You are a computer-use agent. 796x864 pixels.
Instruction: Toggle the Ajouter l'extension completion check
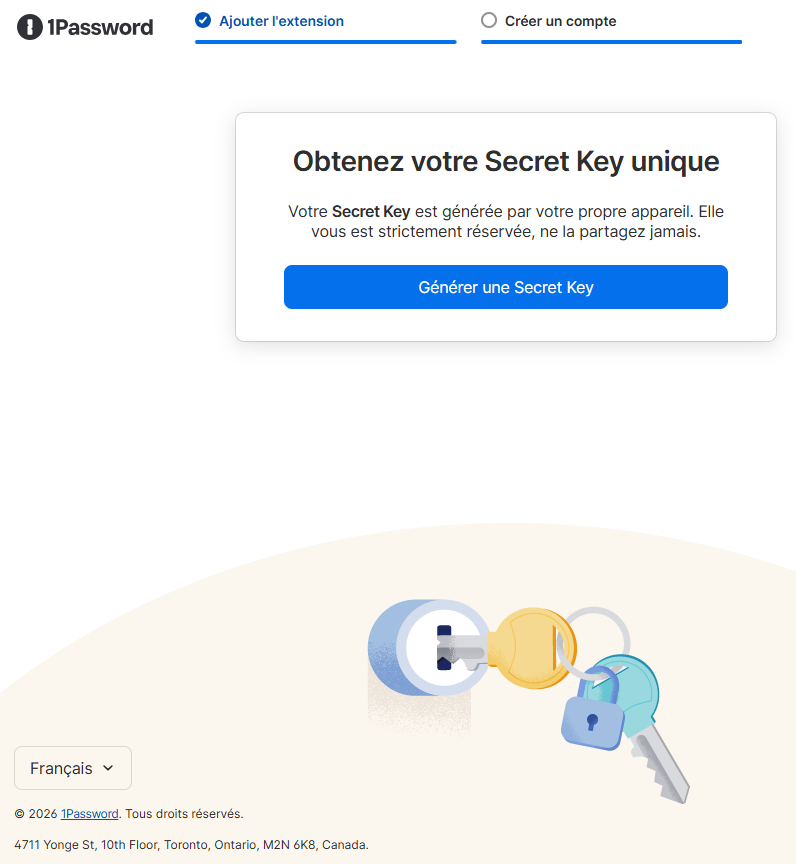click(203, 19)
